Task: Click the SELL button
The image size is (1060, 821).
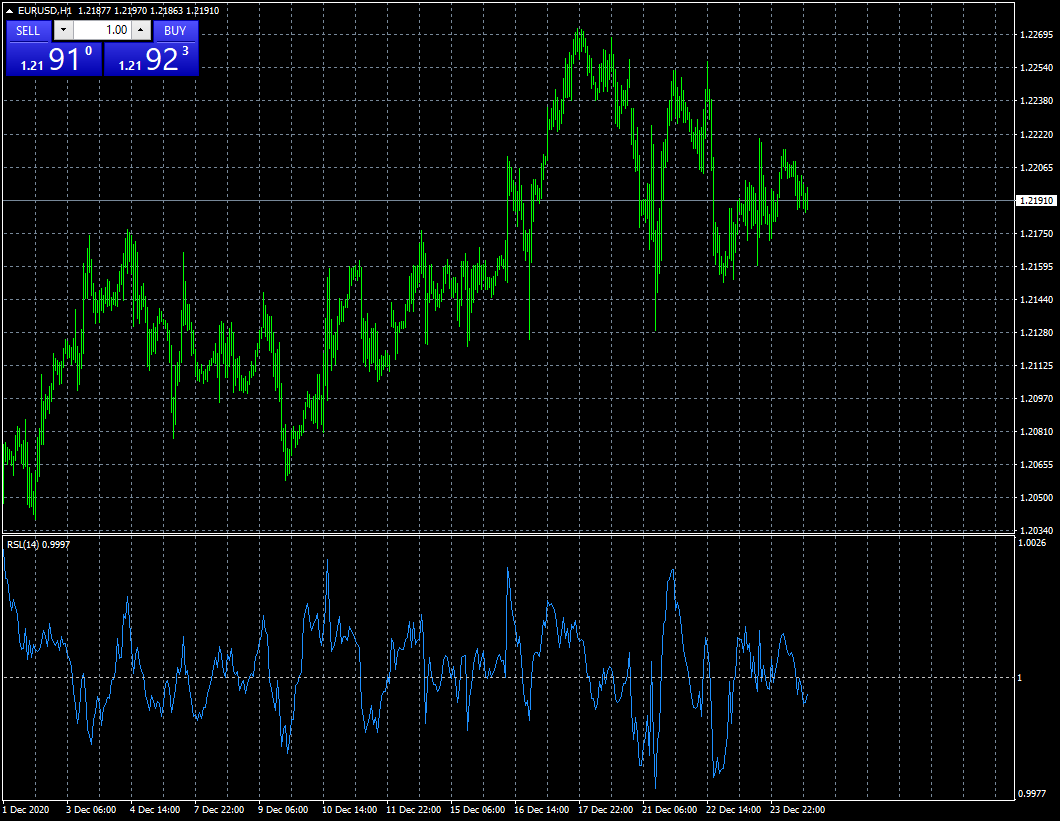Action: coord(28,30)
